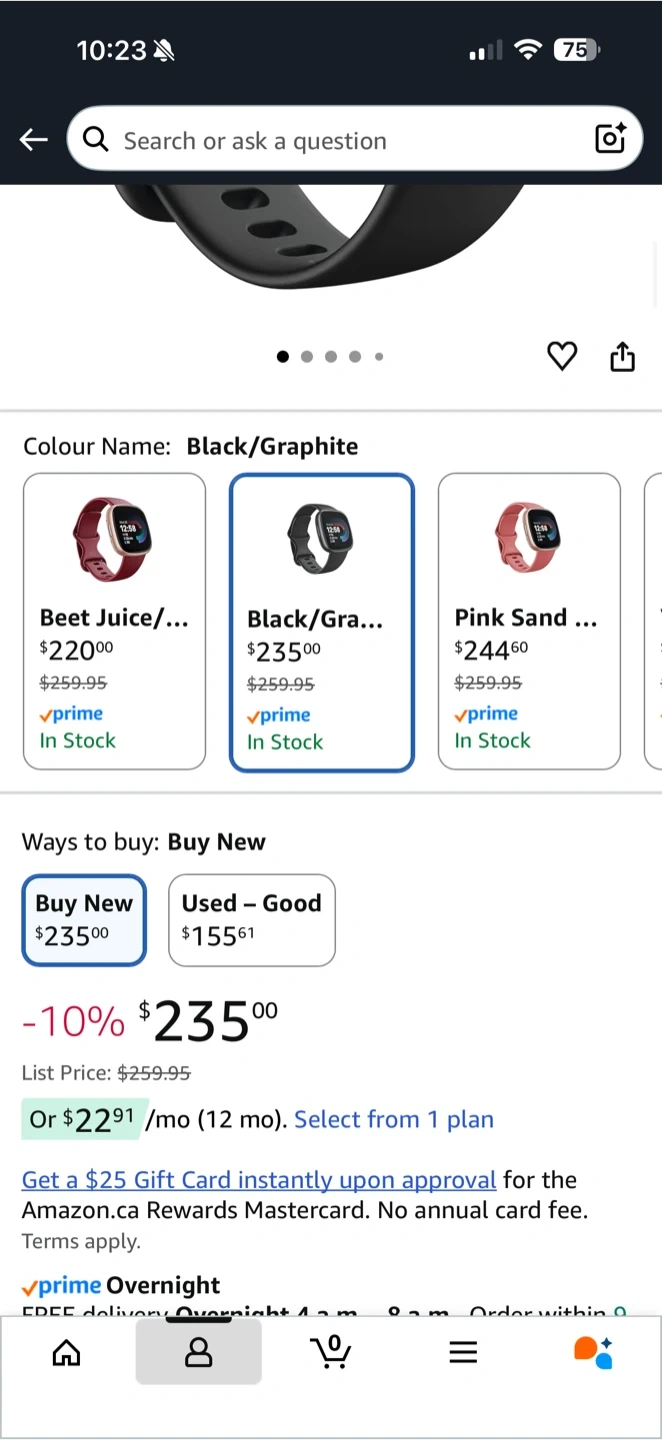Open the $25 Gift Card offer link
The width and height of the screenshot is (662, 1440).
pos(259,1180)
